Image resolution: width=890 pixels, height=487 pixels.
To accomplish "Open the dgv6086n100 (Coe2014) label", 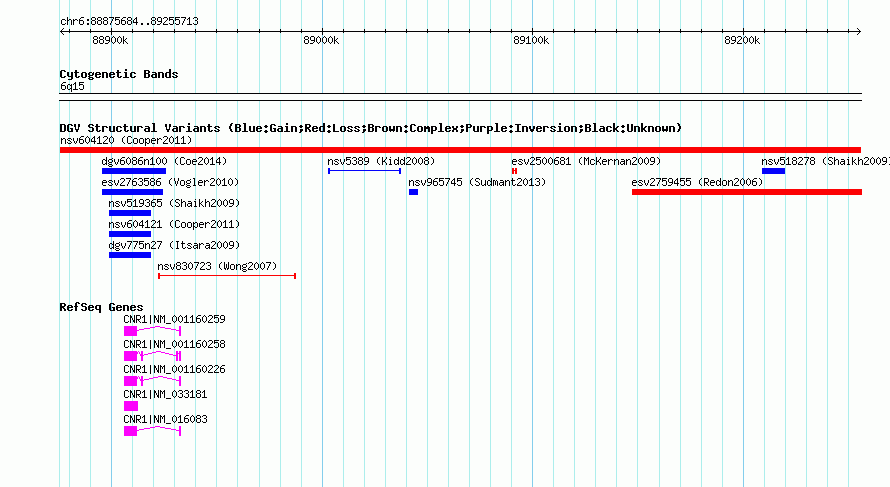I will click(164, 161).
